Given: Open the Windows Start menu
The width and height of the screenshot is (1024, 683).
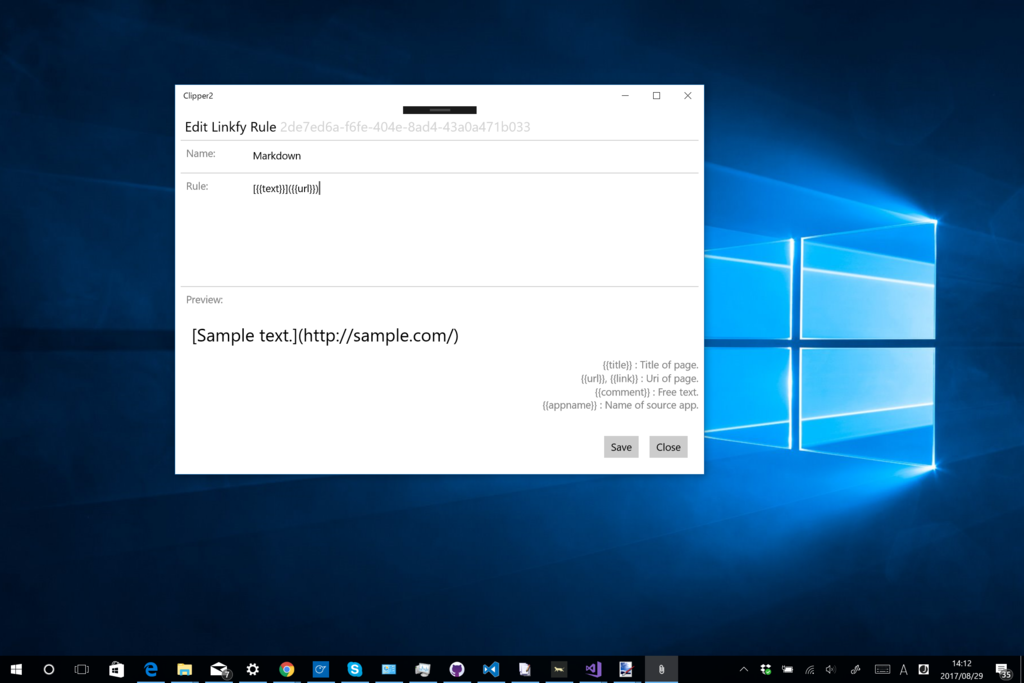Looking at the screenshot, I should (16, 669).
